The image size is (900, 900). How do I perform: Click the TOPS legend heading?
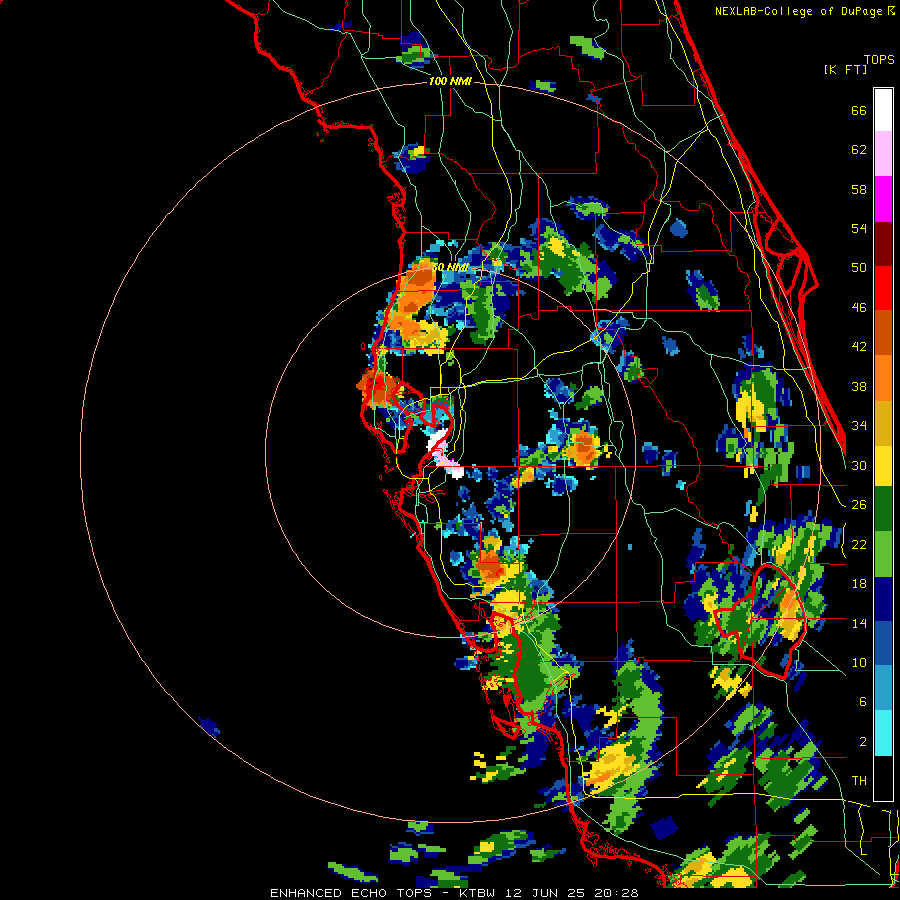tap(879, 59)
